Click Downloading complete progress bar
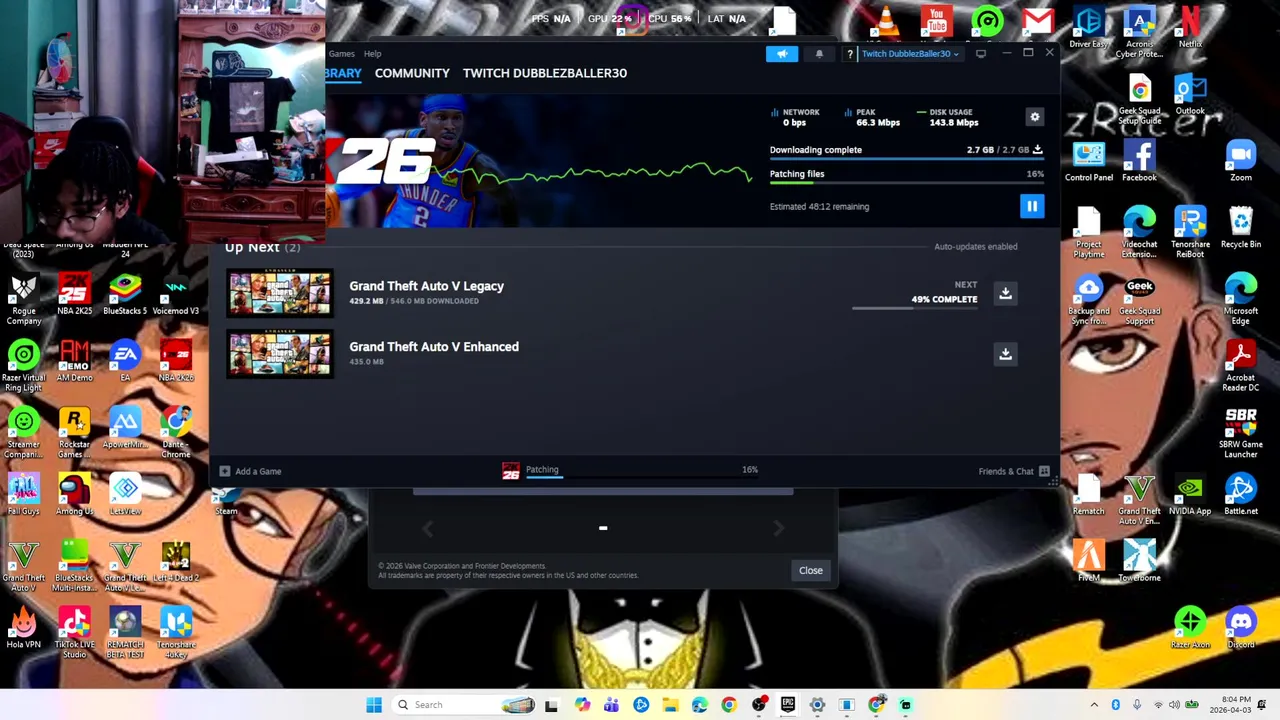The height and width of the screenshot is (720, 1280). pyautogui.click(x=906, y=159)
